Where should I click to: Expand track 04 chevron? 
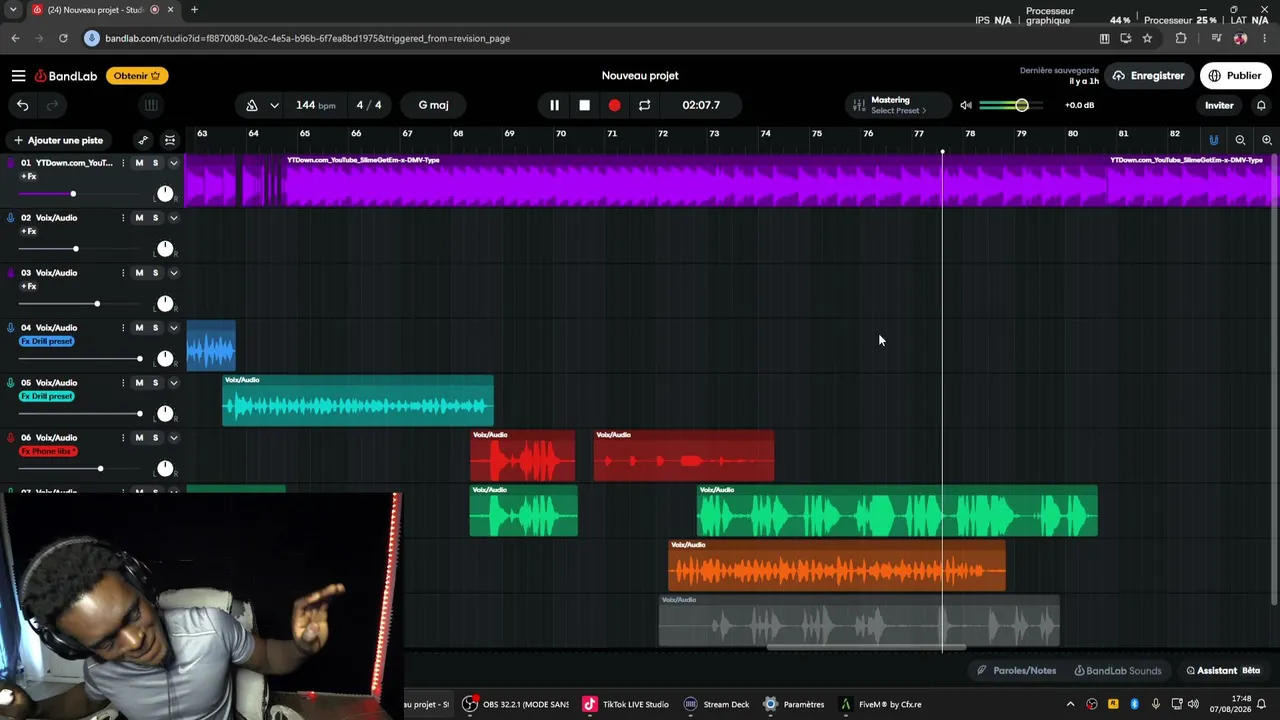tap(173, 328)
